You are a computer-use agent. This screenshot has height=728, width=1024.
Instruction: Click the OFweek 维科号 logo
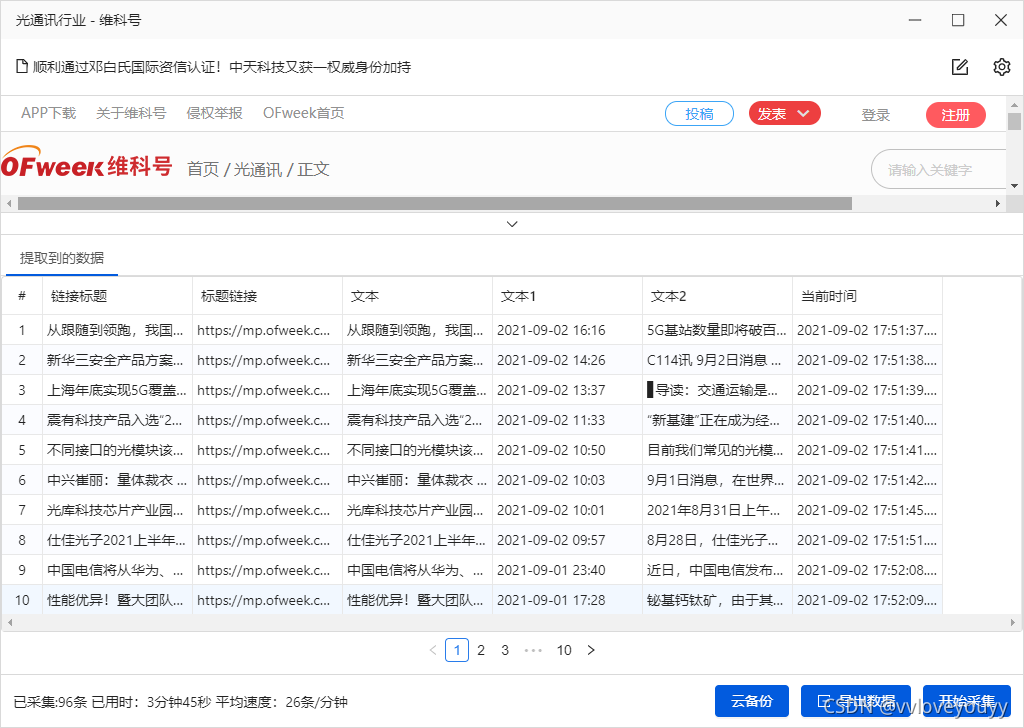point(86,163)
